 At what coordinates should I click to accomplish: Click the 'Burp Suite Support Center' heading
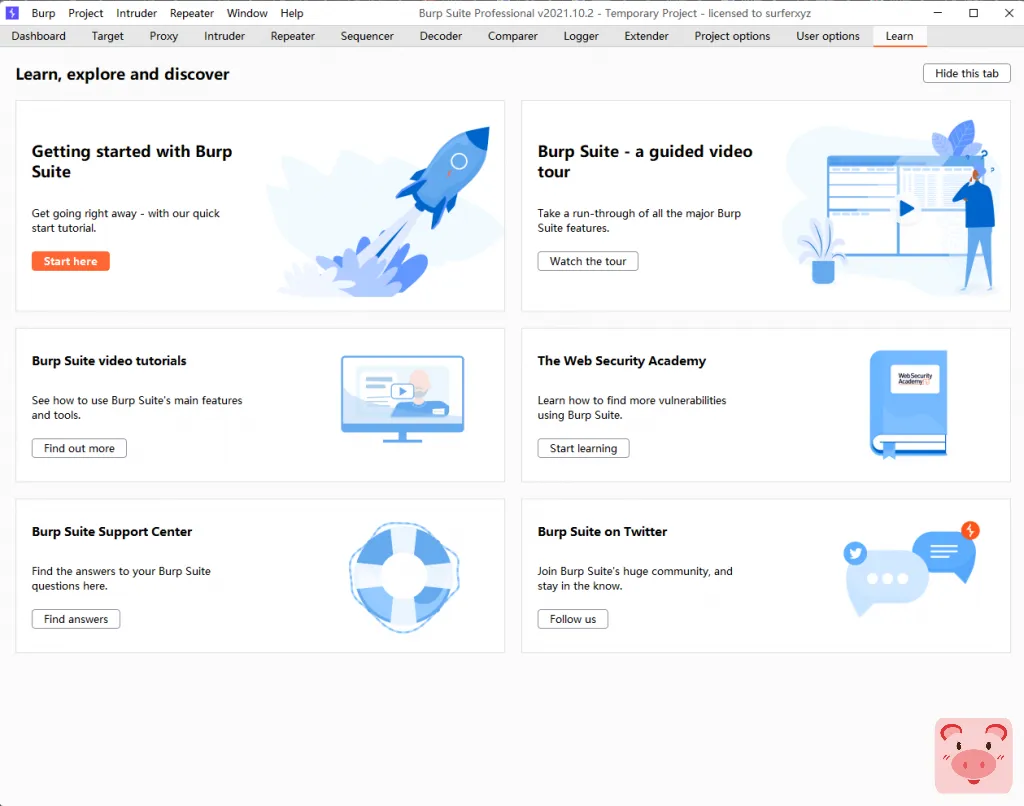[x=112, y=532]
